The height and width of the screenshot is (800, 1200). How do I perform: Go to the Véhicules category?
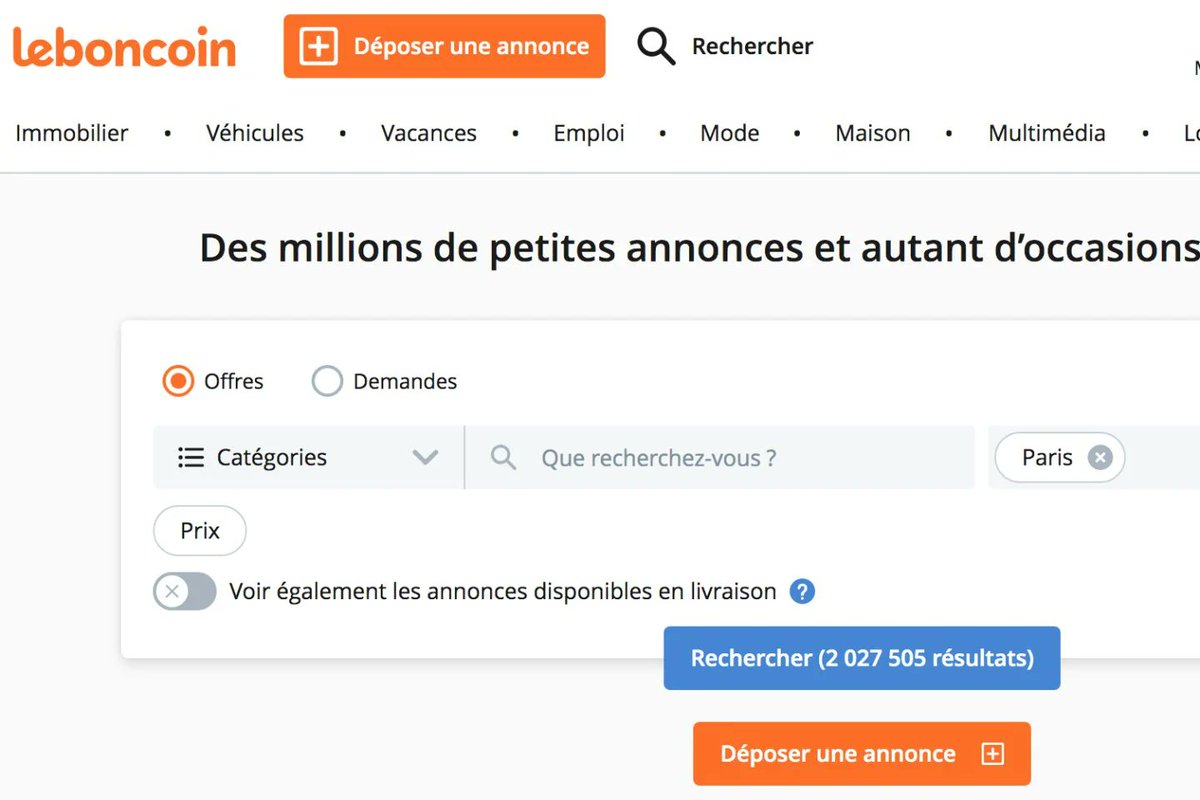click(255, 133)
